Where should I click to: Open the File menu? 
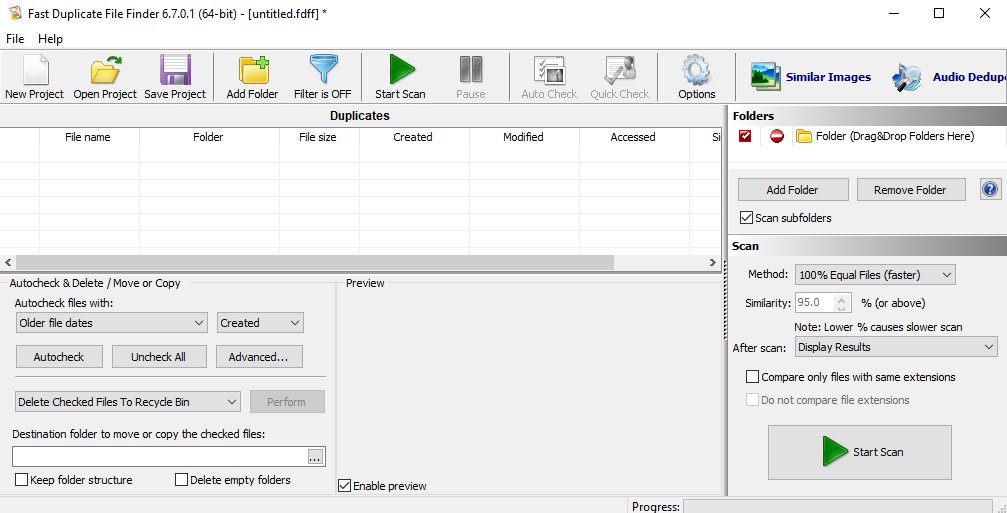click(x=15, y=39)
